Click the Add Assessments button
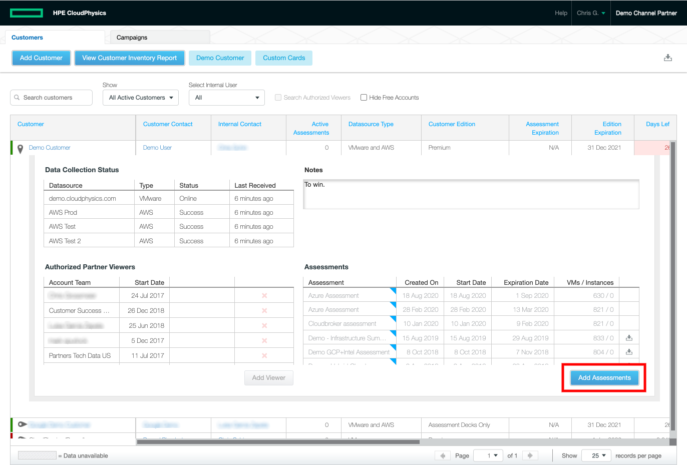This screenshot has width=687, height=465. click(604, 377)
